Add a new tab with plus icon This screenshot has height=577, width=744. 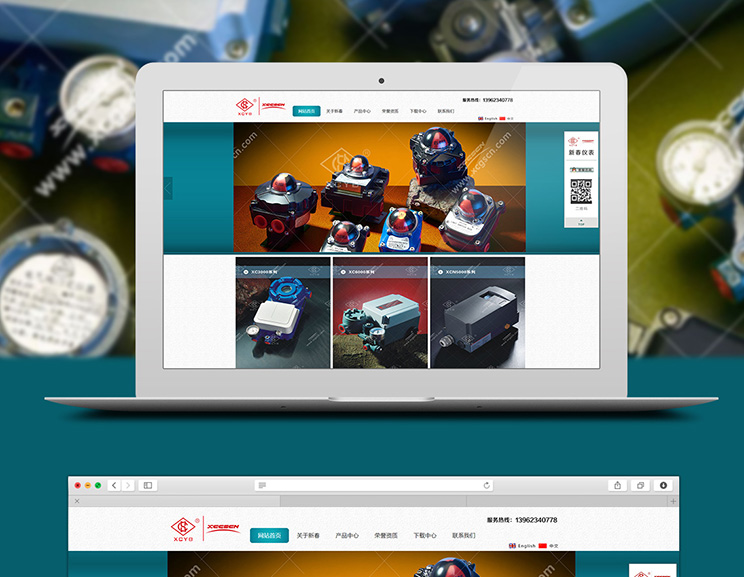click(x=673, y=501)
